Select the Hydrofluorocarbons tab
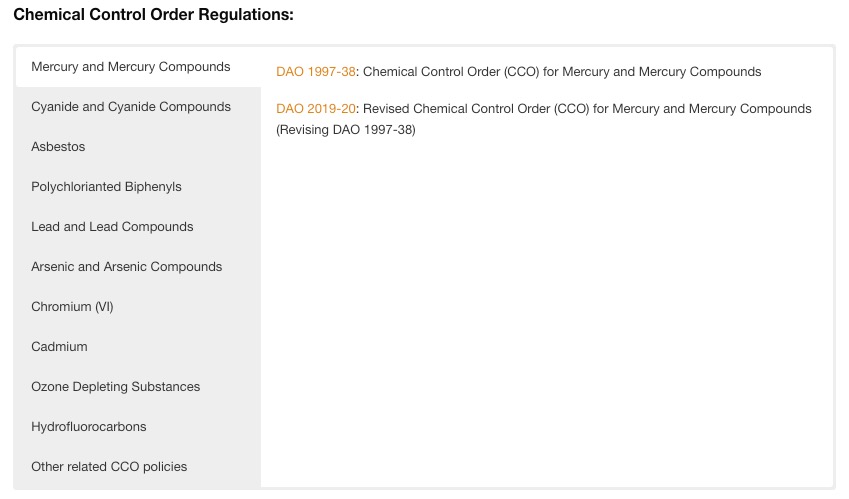The image size is (849, 499). point(138,427)
